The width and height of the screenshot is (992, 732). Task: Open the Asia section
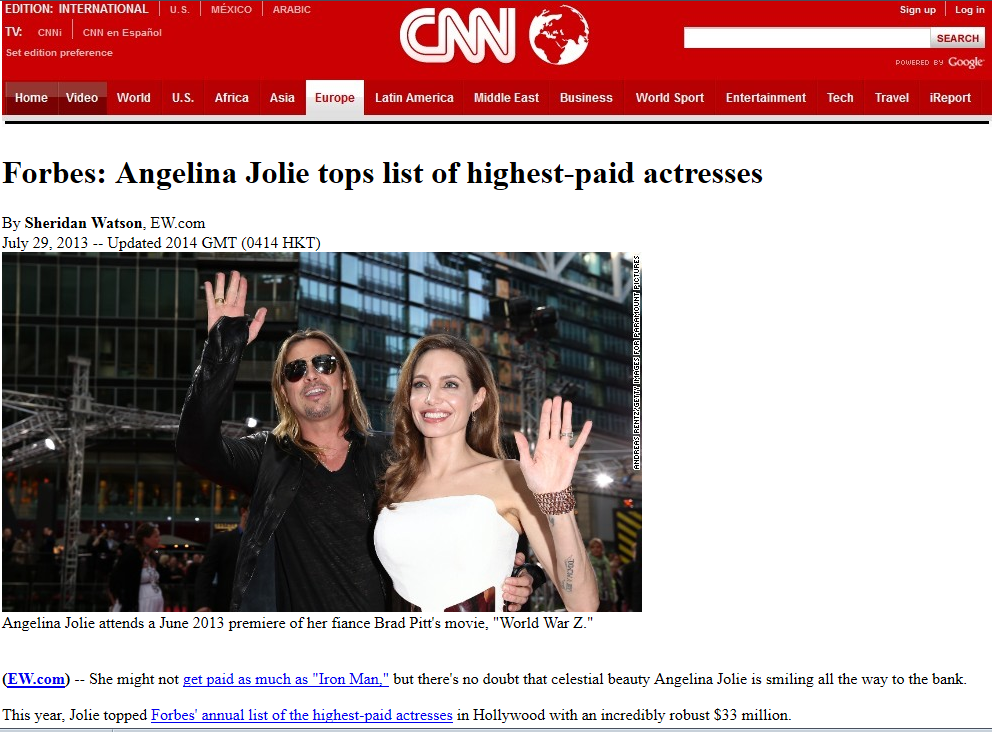coord(282,98)
